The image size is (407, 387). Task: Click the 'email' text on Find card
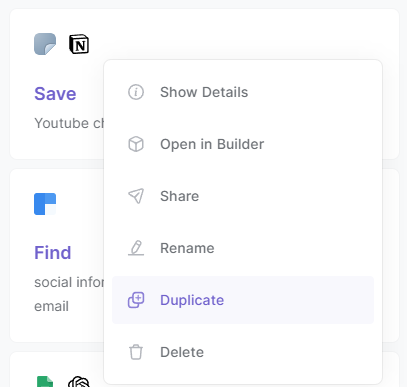(x=51, y=306)
